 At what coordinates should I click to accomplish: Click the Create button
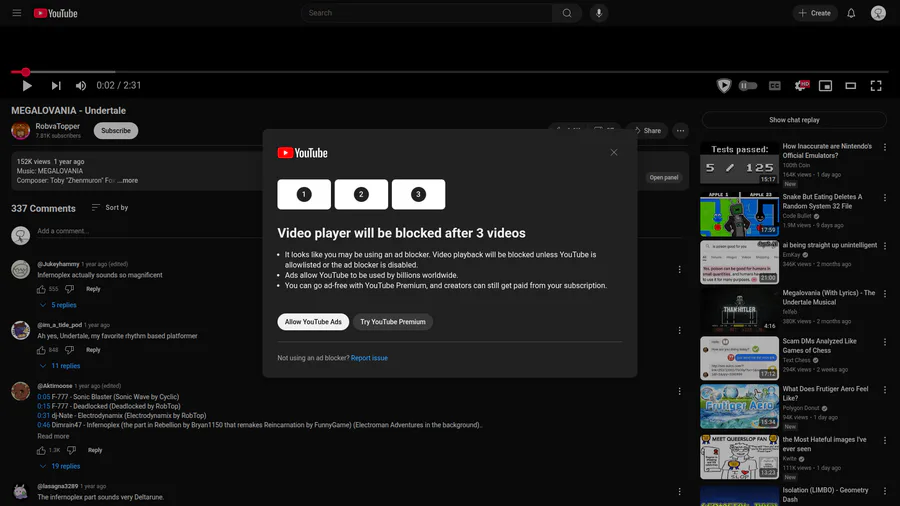click(814, 13)
